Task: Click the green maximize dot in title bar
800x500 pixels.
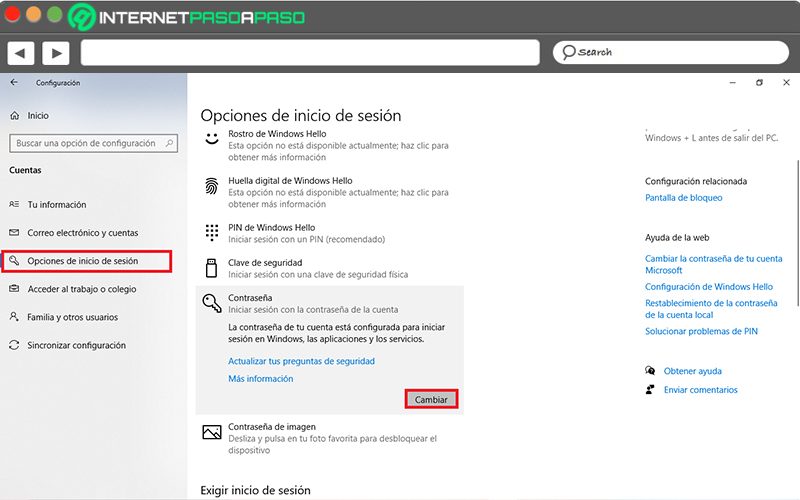Action: point(55,14)
